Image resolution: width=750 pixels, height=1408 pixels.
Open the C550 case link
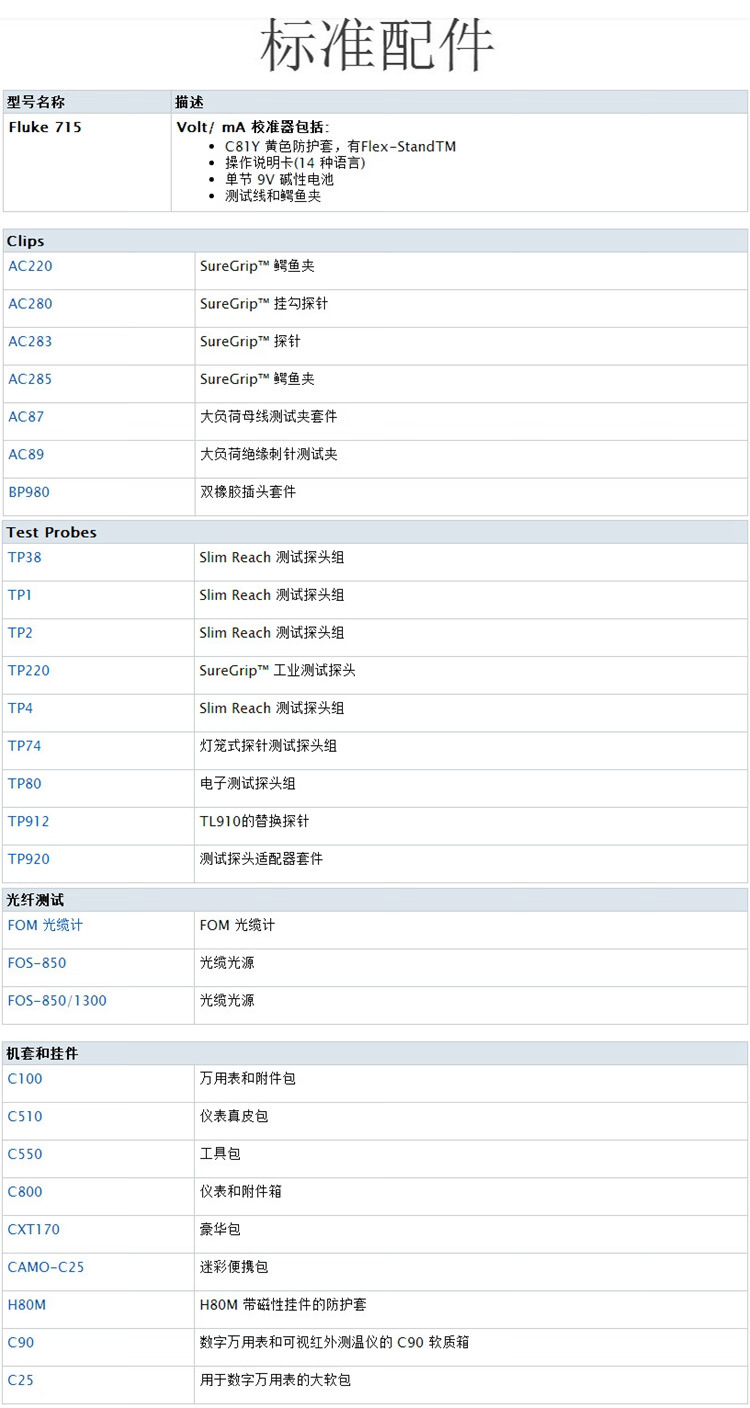(x=25, y=1154)
